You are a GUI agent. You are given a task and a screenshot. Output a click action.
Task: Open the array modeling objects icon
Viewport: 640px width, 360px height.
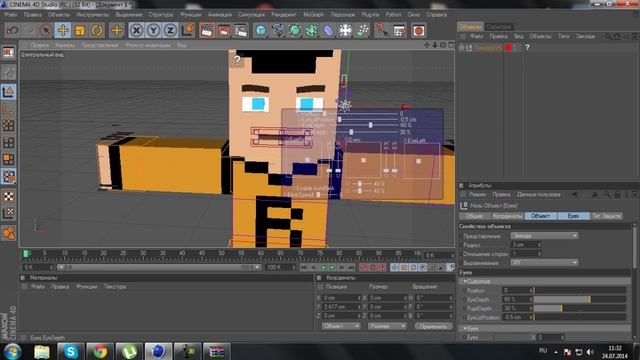pos(312,31)
